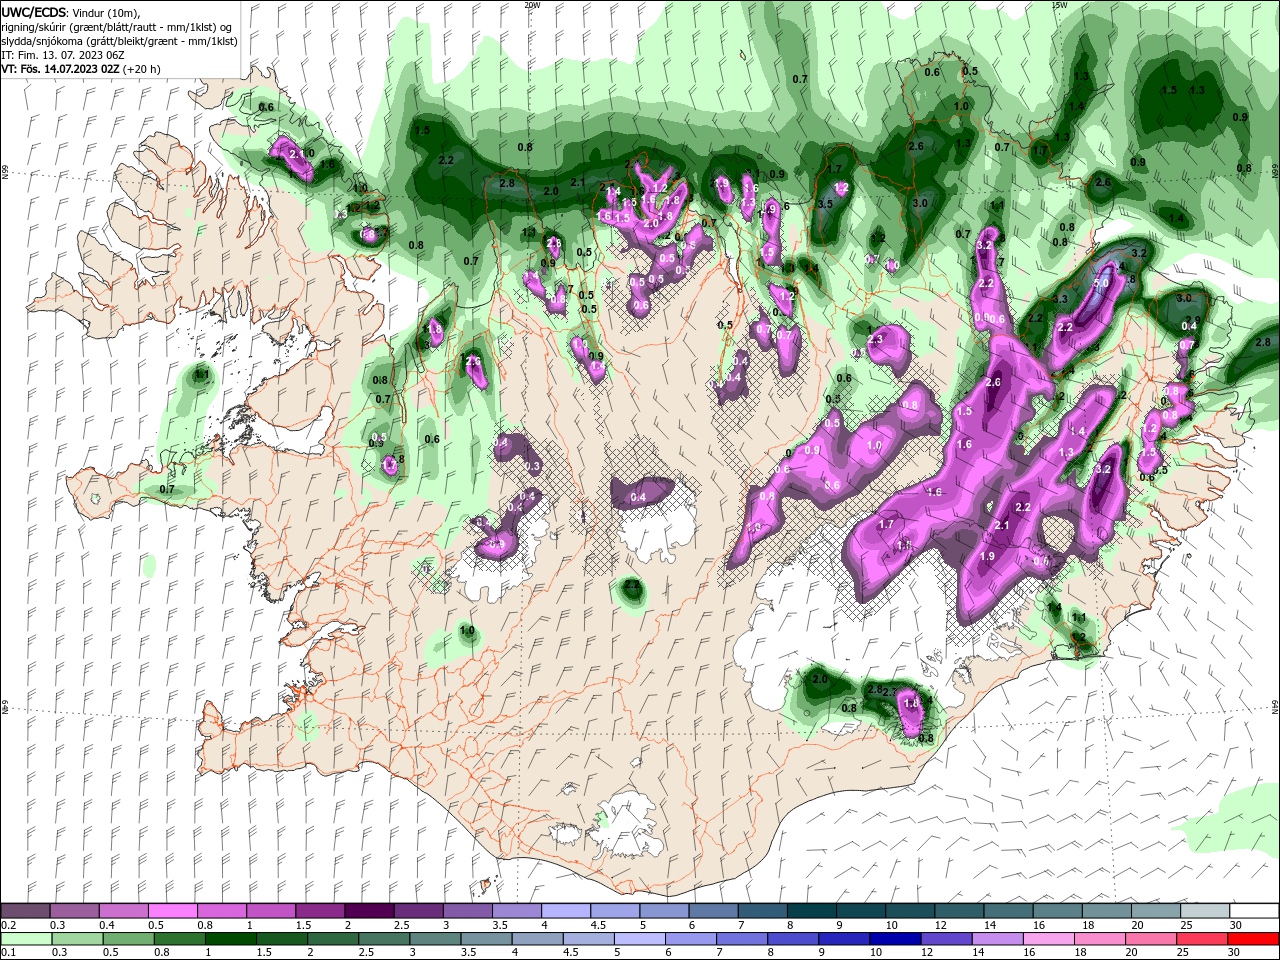Viewport: 1280px width, 960px height.
Task: Pick the 1.5–2 magenta-purple sleet/snow legend swatch
Action: (x=320, y=911)
